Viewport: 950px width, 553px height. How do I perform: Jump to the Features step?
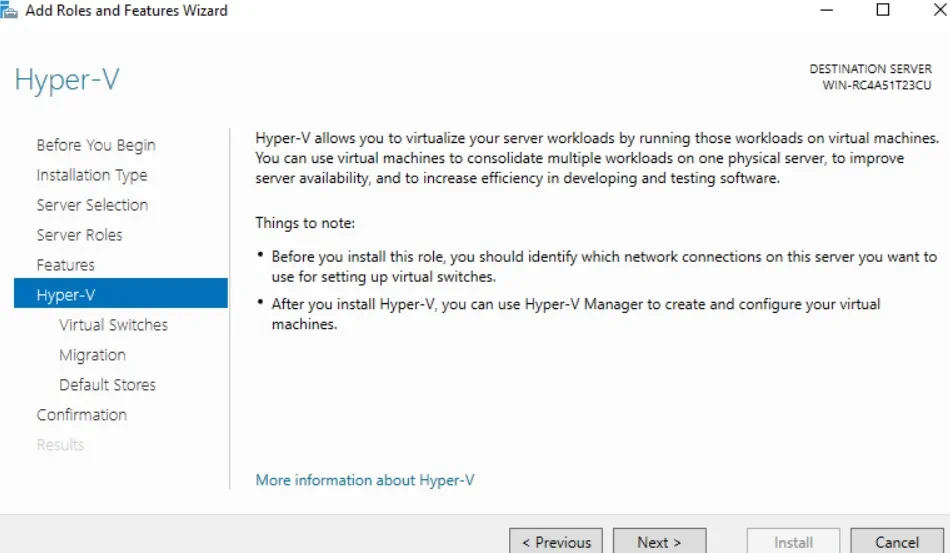pos(66,265)
